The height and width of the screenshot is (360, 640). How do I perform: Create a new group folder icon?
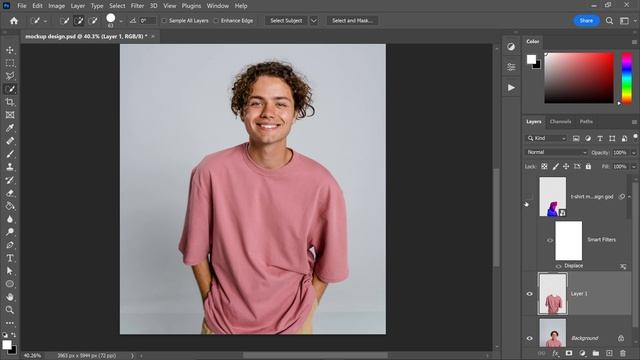[x=596, y=353]
